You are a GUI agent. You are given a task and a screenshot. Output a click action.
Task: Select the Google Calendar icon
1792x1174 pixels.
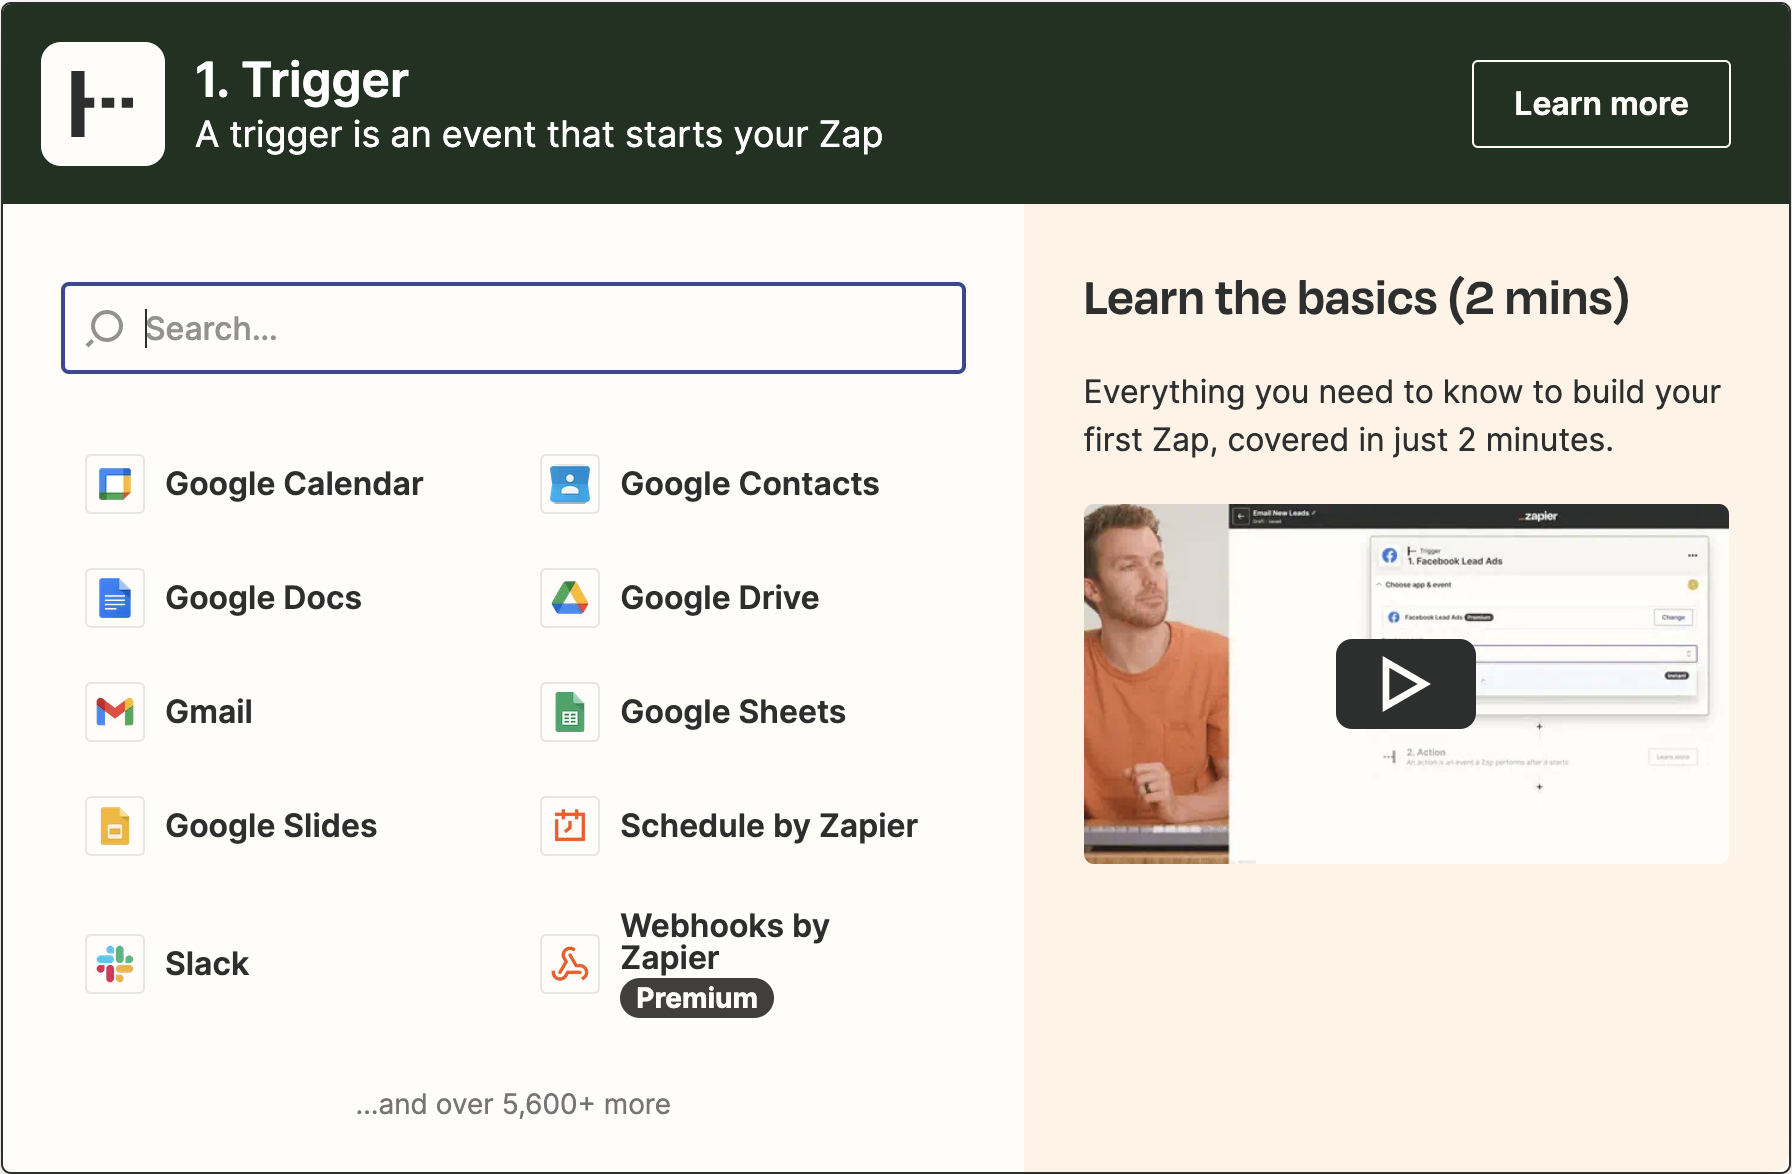[x=115, y=484]
